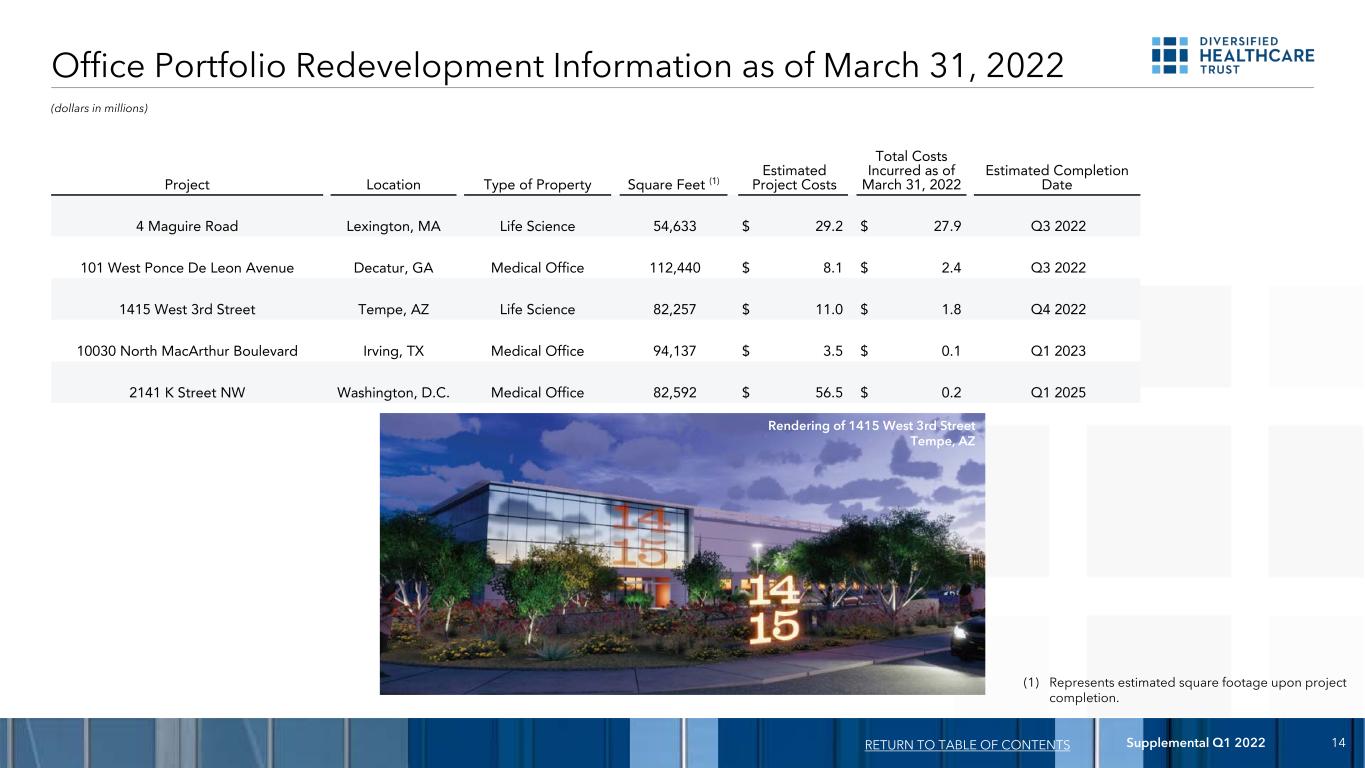
Task: Select 10030 North MacArthur Boulevard entry
Action: coord(187,351)
